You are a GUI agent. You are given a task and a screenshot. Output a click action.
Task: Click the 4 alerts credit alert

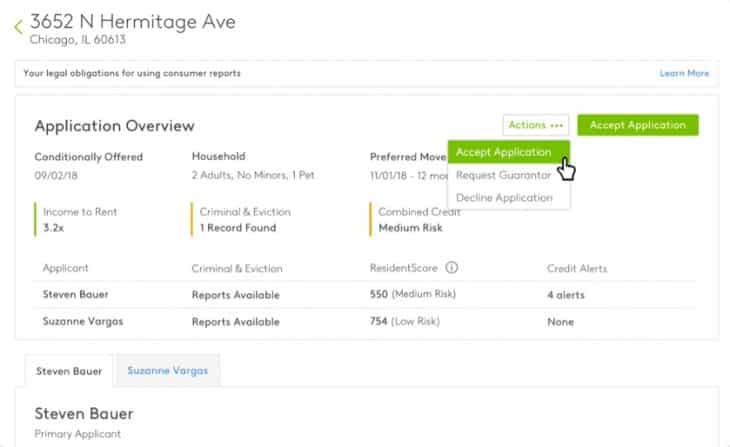click(x=566, y=295)
